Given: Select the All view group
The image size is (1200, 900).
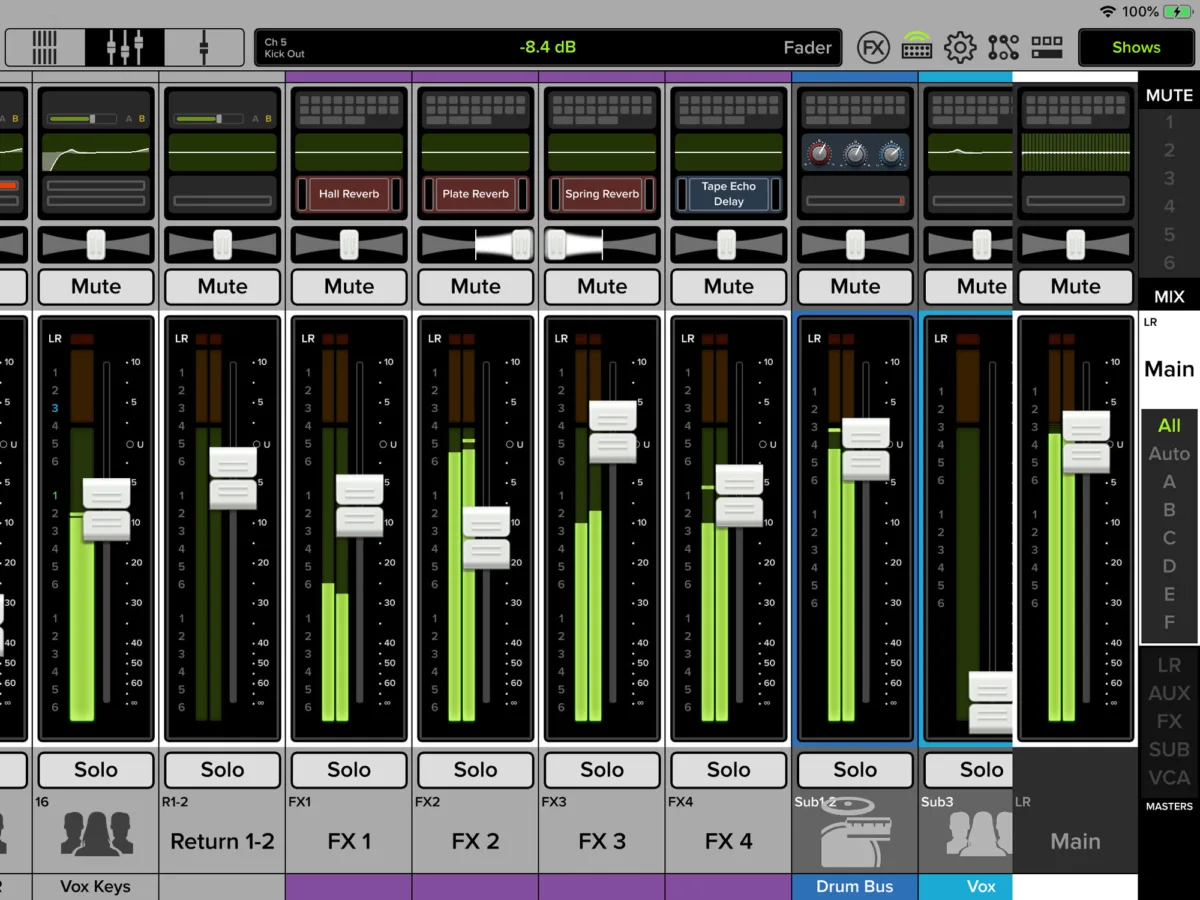Looking at the screenshot, I should click(1169, 425).
